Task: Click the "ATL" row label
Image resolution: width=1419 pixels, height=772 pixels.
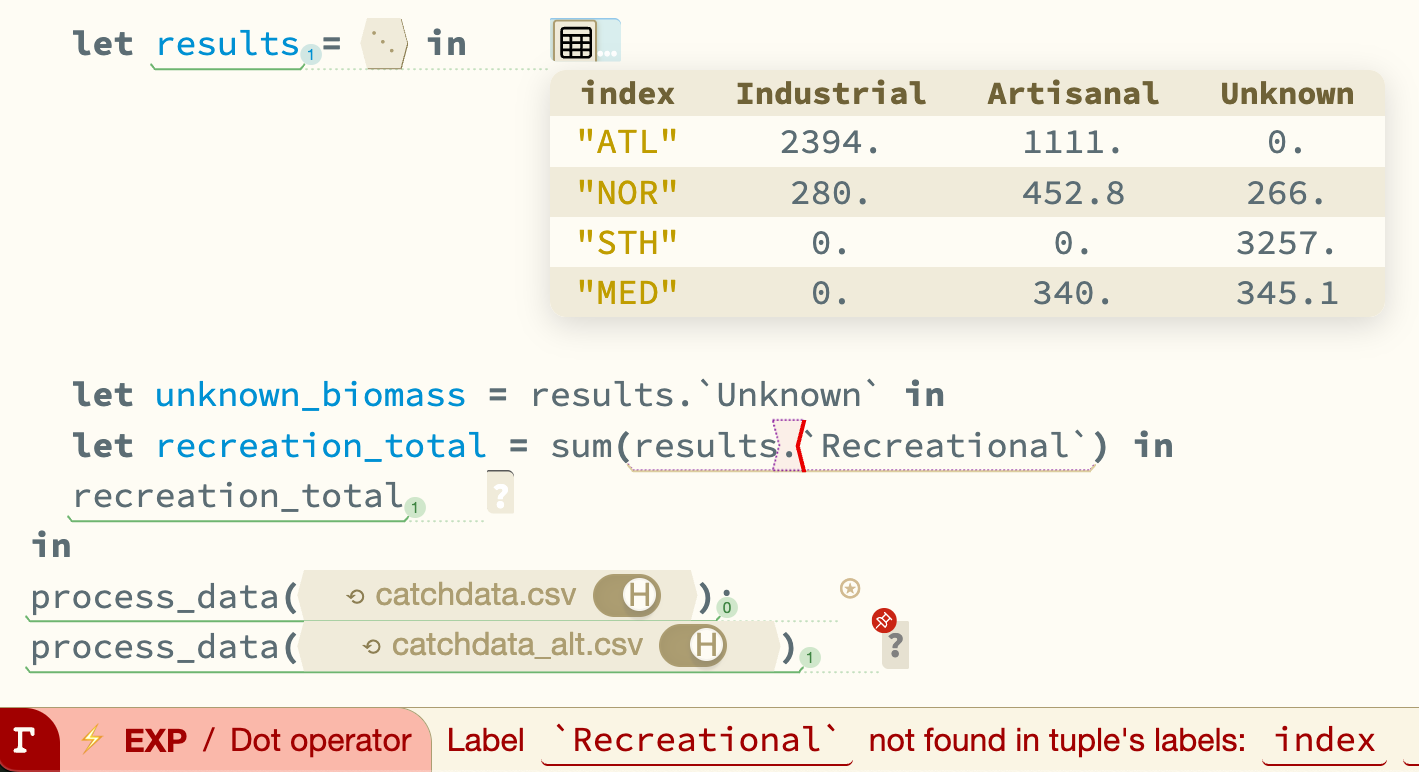Action: coord(628,142)
